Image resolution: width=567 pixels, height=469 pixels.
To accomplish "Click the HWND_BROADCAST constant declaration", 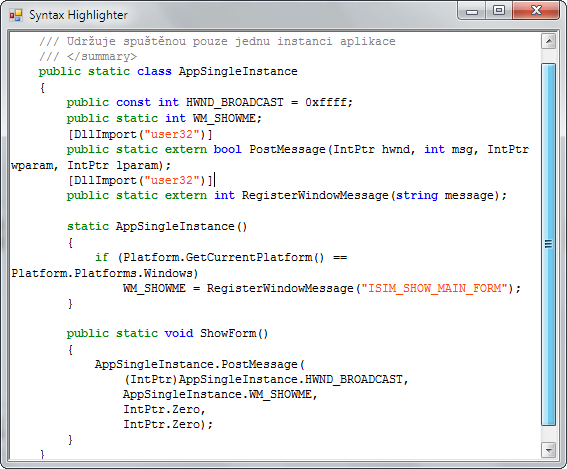I will coord(235,102).
